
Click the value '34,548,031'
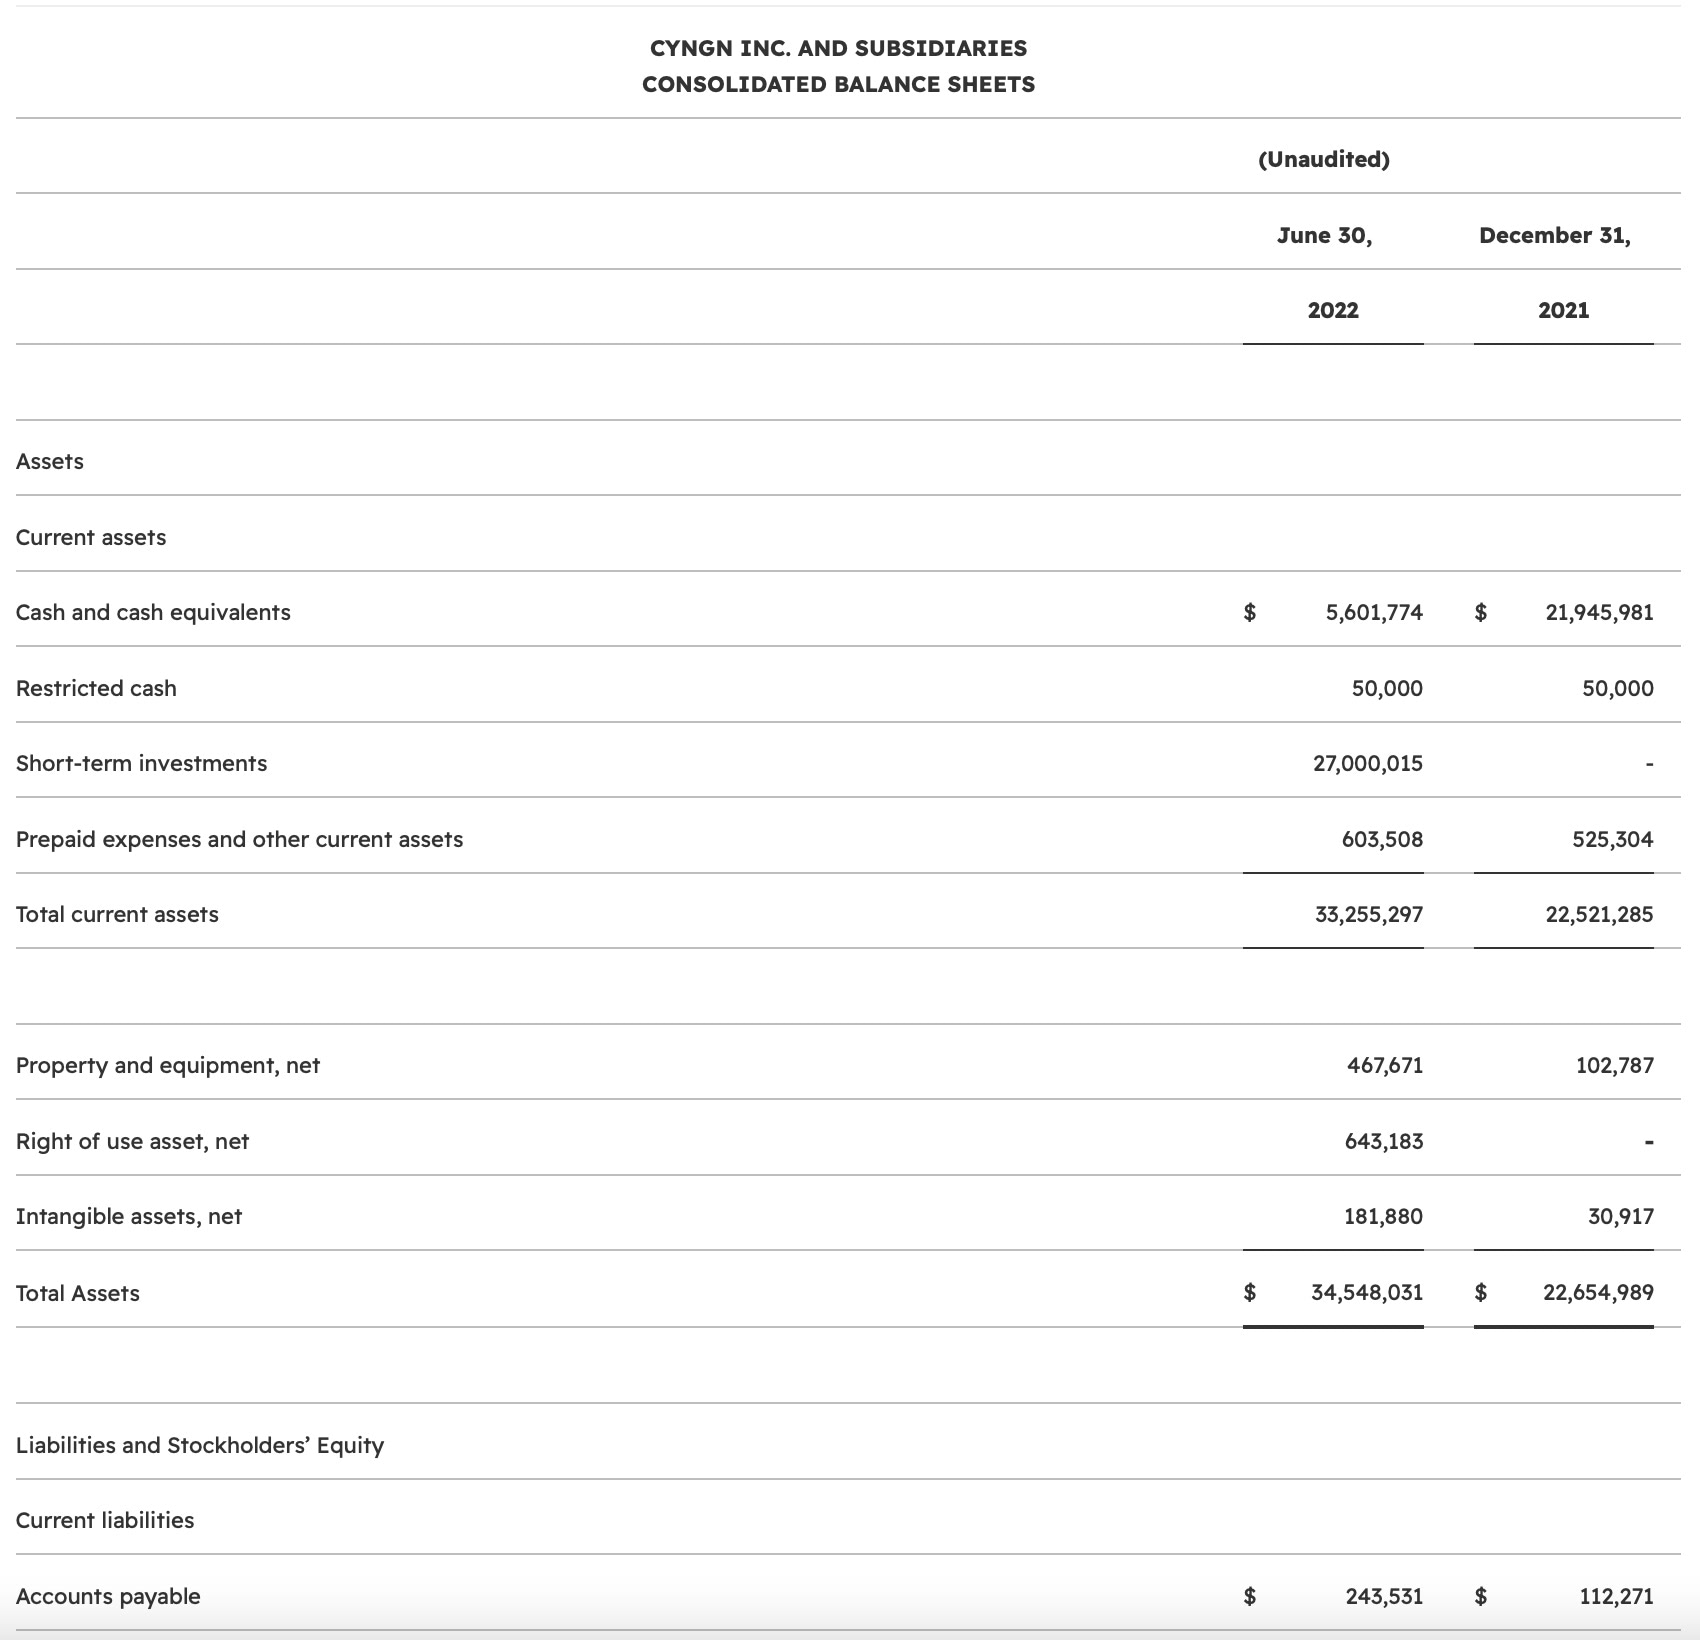[1367, 1292]
